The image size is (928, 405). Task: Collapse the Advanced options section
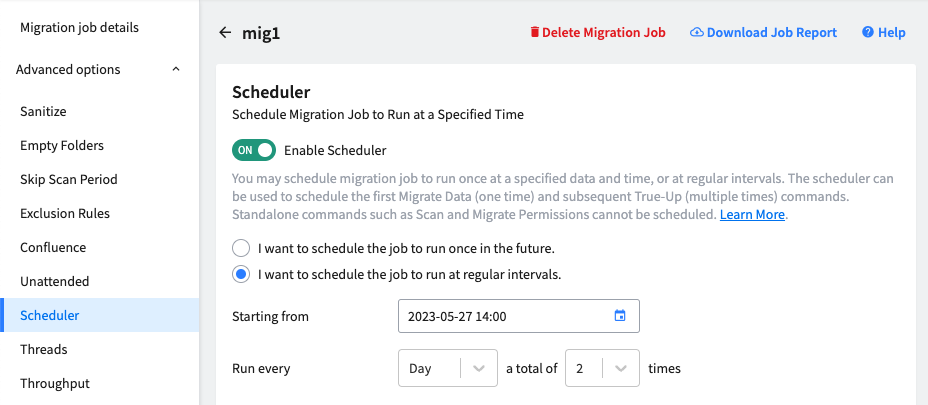coord(176,69)
